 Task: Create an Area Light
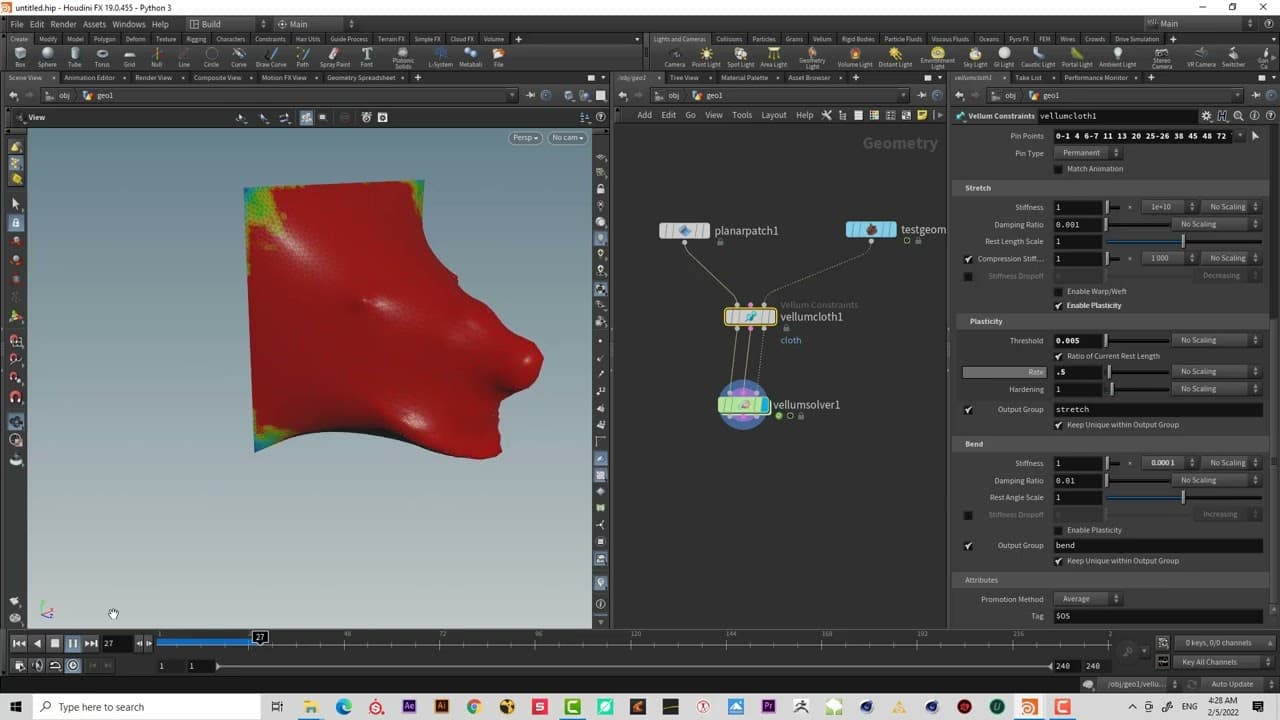(773, 57)
